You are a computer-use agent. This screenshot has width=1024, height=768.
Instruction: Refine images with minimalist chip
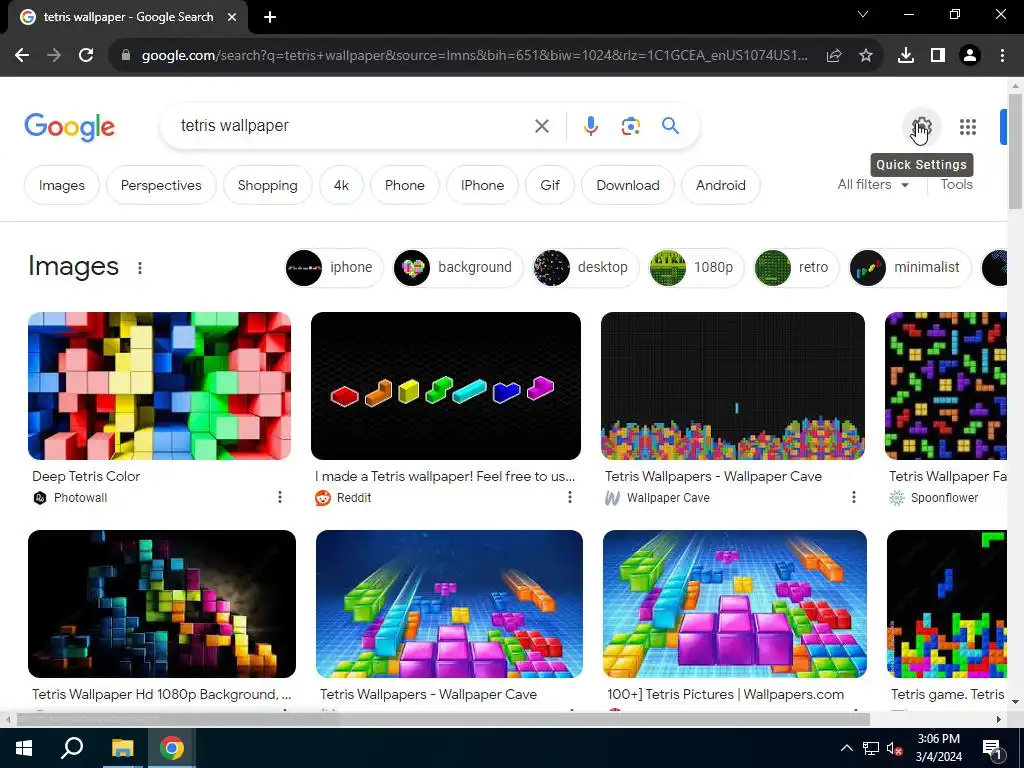910,268
